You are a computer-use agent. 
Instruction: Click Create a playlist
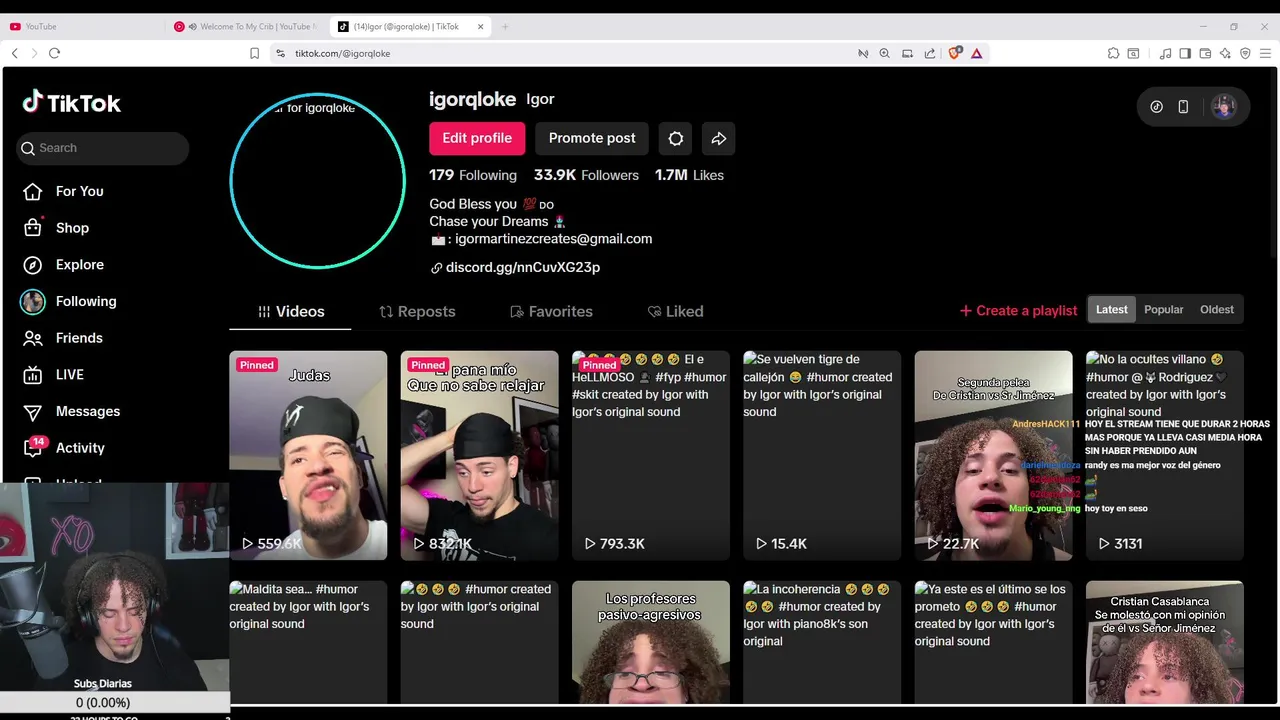coord(1018,311)
